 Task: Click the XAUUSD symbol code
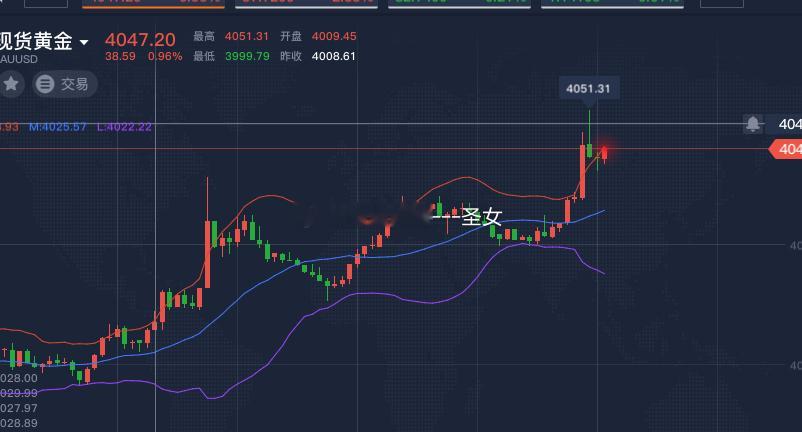[x=18, y=59]
